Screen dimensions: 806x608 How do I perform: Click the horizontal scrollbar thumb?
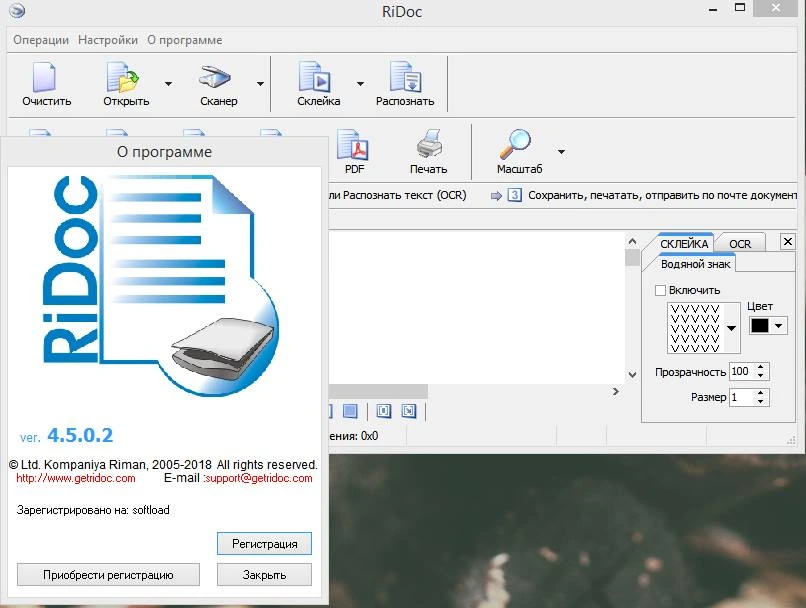pyautogui.click(x=378, y=392)
